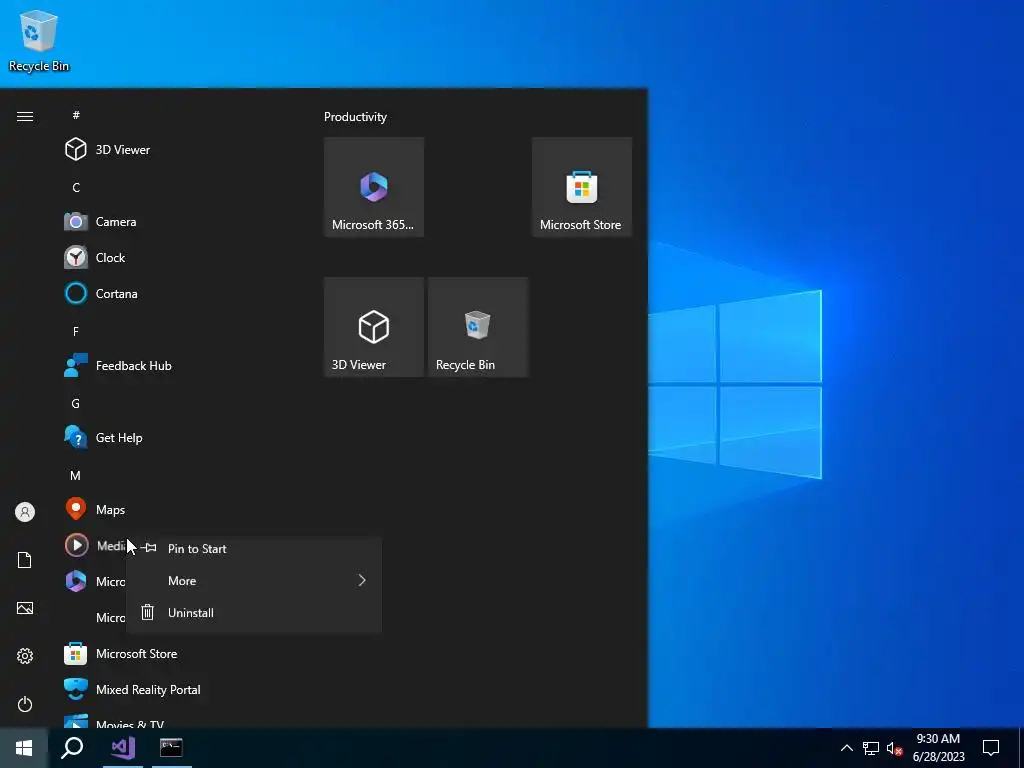This screenshot has height=768, width=1024.
Task: Open Microsoft 365 icon in app list
Action: tap(76, 581)
